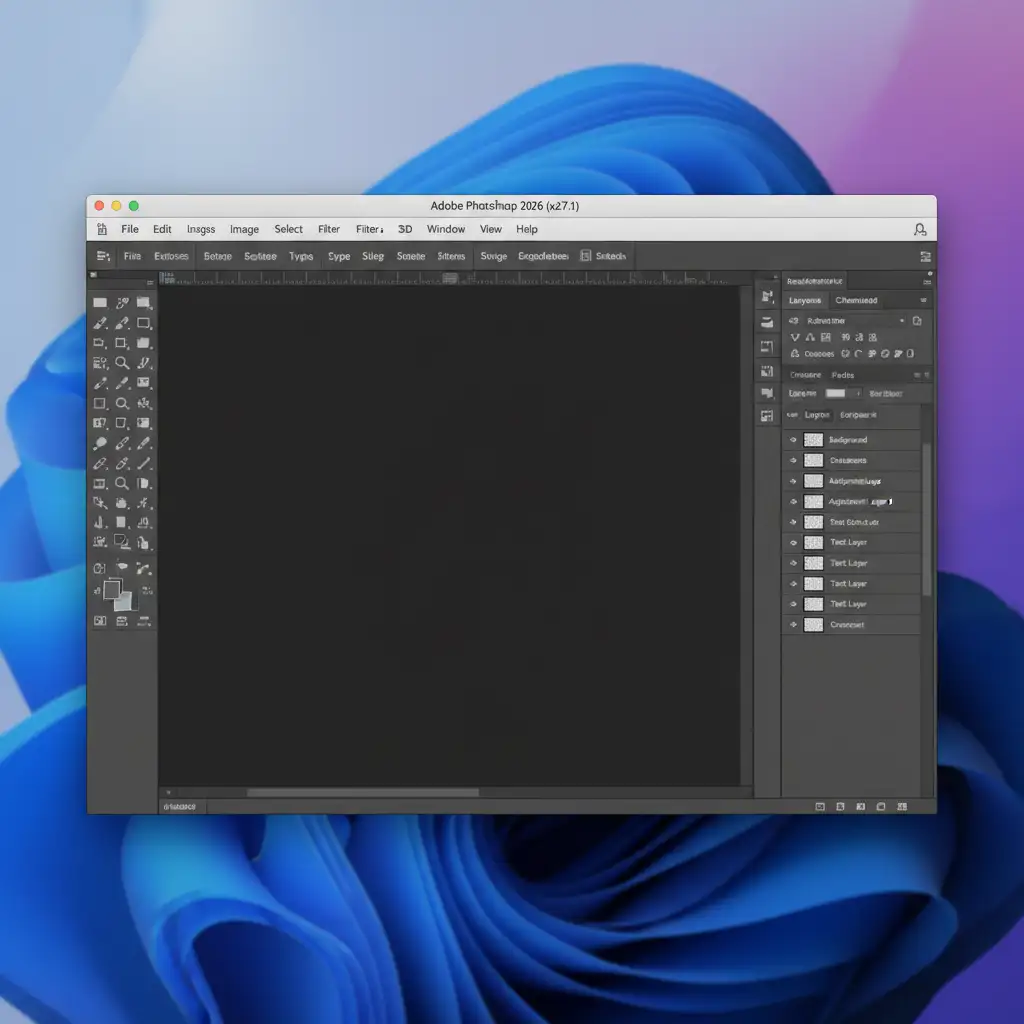
Task: Open the panel options menu beside panel tabs
Action: pos(921,300)
